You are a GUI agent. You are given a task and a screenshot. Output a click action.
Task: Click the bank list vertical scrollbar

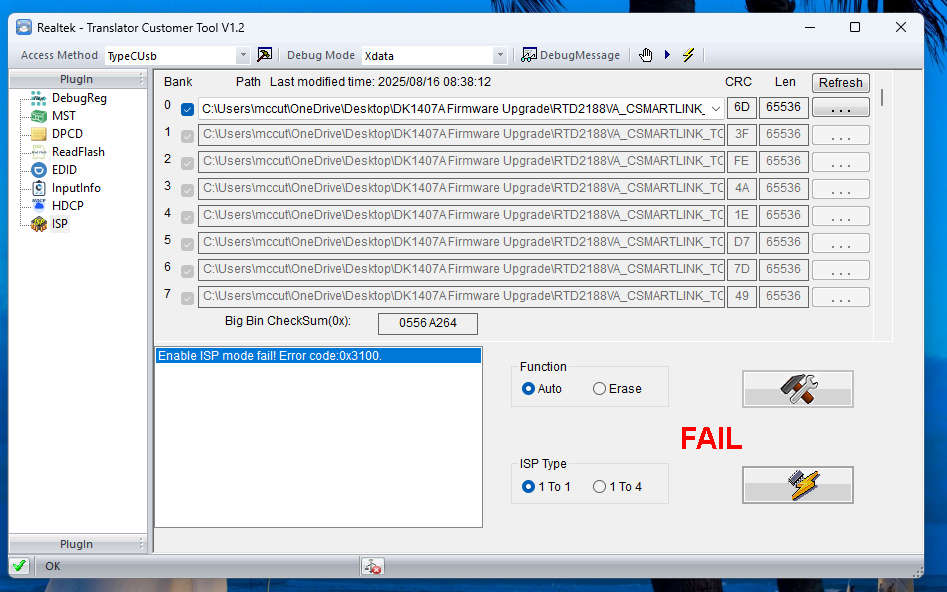pyautogui.click(x=882, y=205)
